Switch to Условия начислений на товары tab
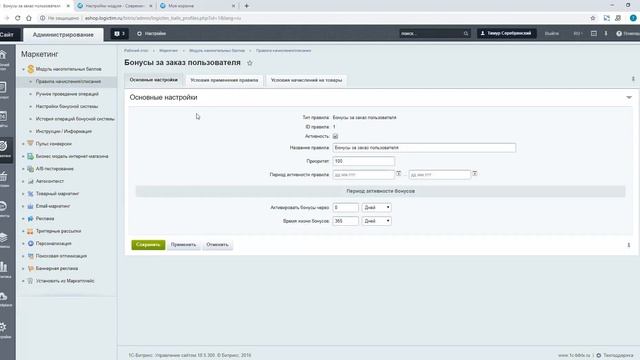 [307, 80]
